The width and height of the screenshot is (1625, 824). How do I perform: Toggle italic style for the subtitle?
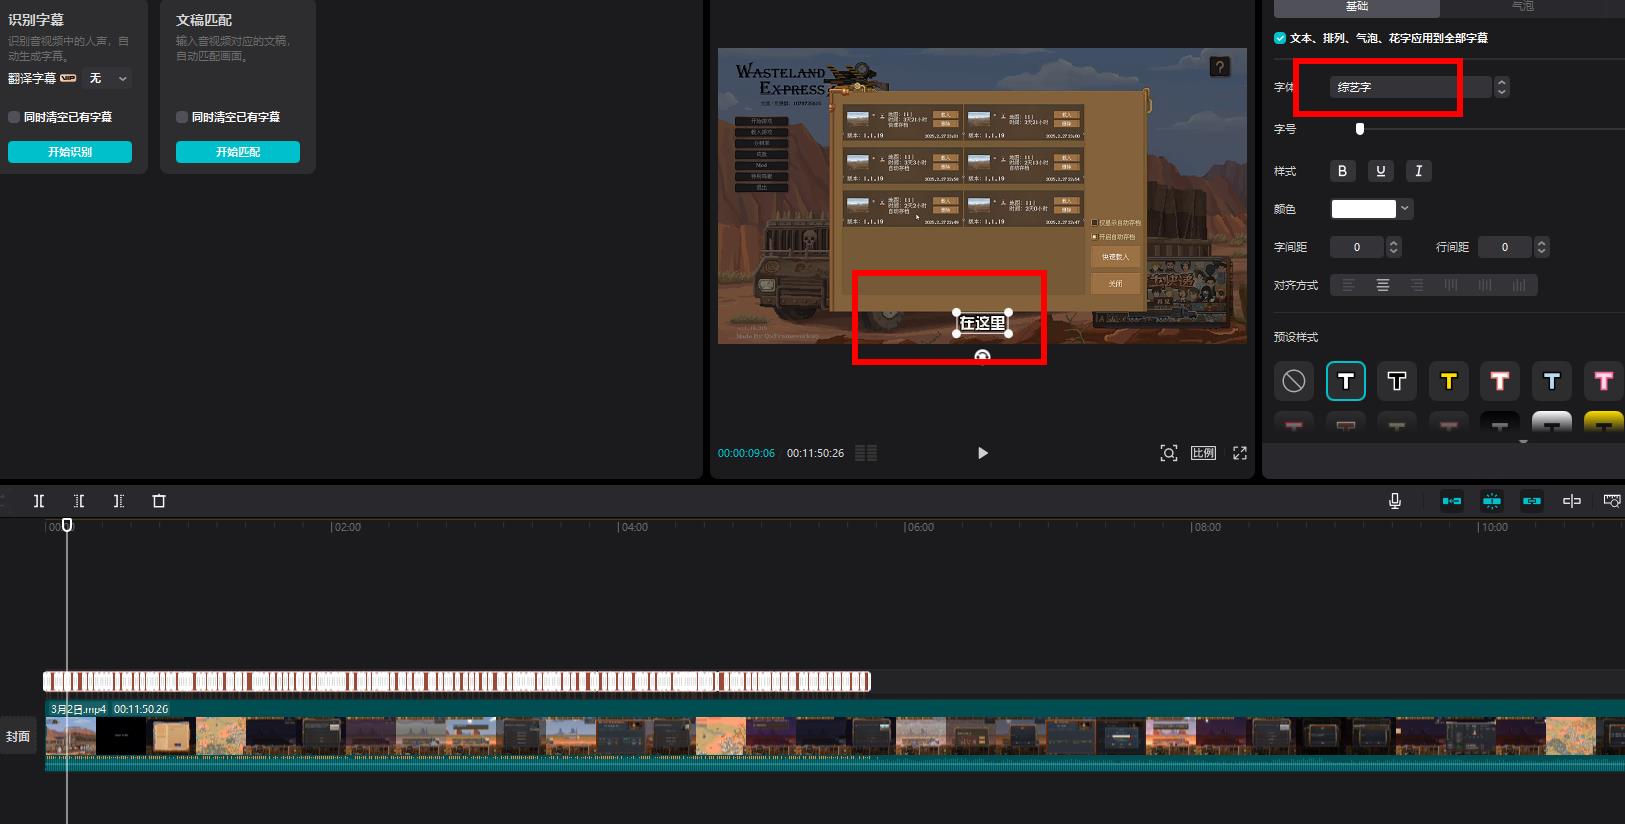[x=1418, y=171]
